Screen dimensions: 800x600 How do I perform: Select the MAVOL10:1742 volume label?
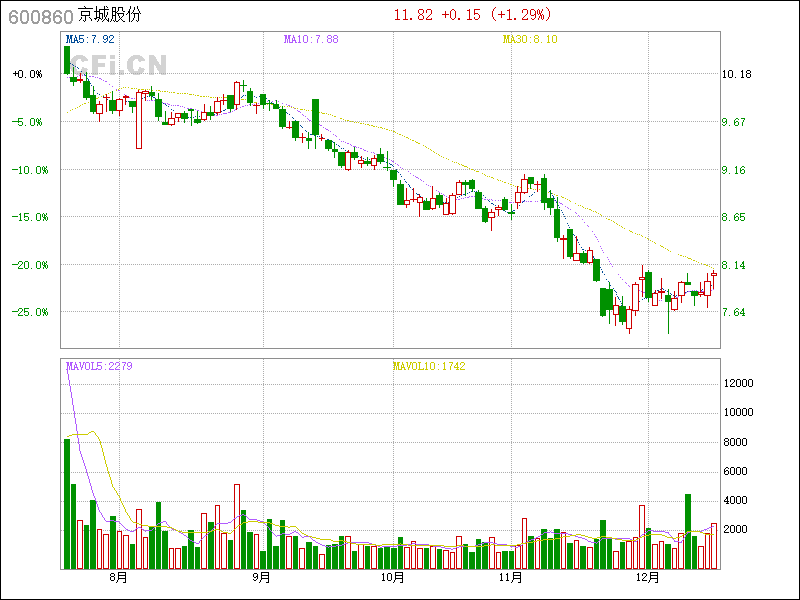pos(428,366)
